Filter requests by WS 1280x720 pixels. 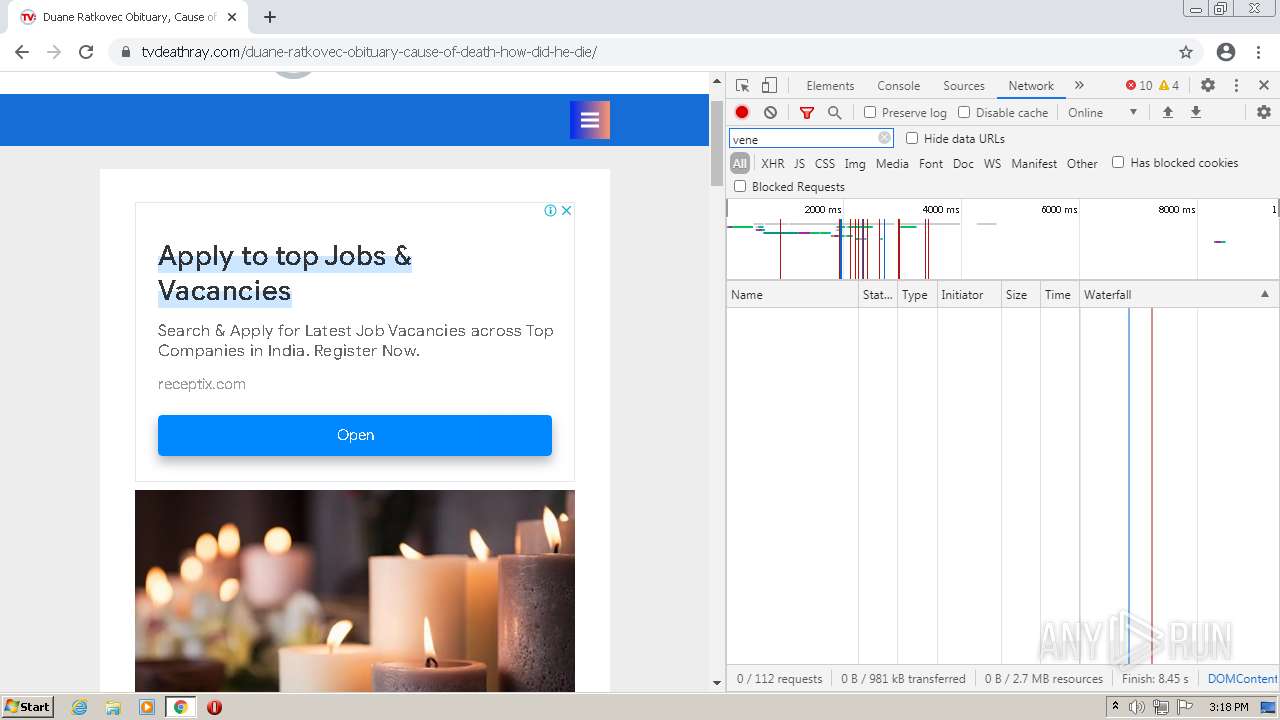(x=992, y=164)
